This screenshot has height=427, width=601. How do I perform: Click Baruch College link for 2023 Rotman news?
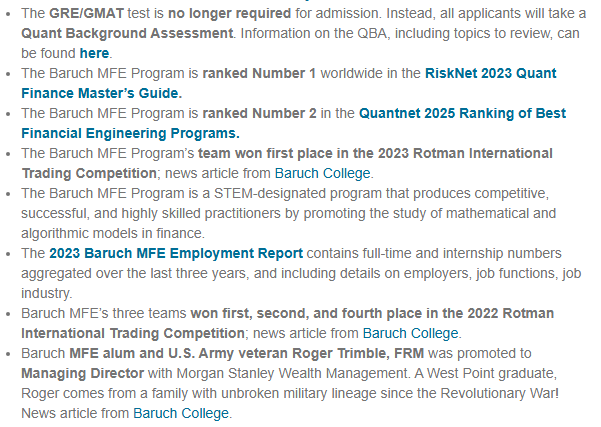[x=323, y=173]
